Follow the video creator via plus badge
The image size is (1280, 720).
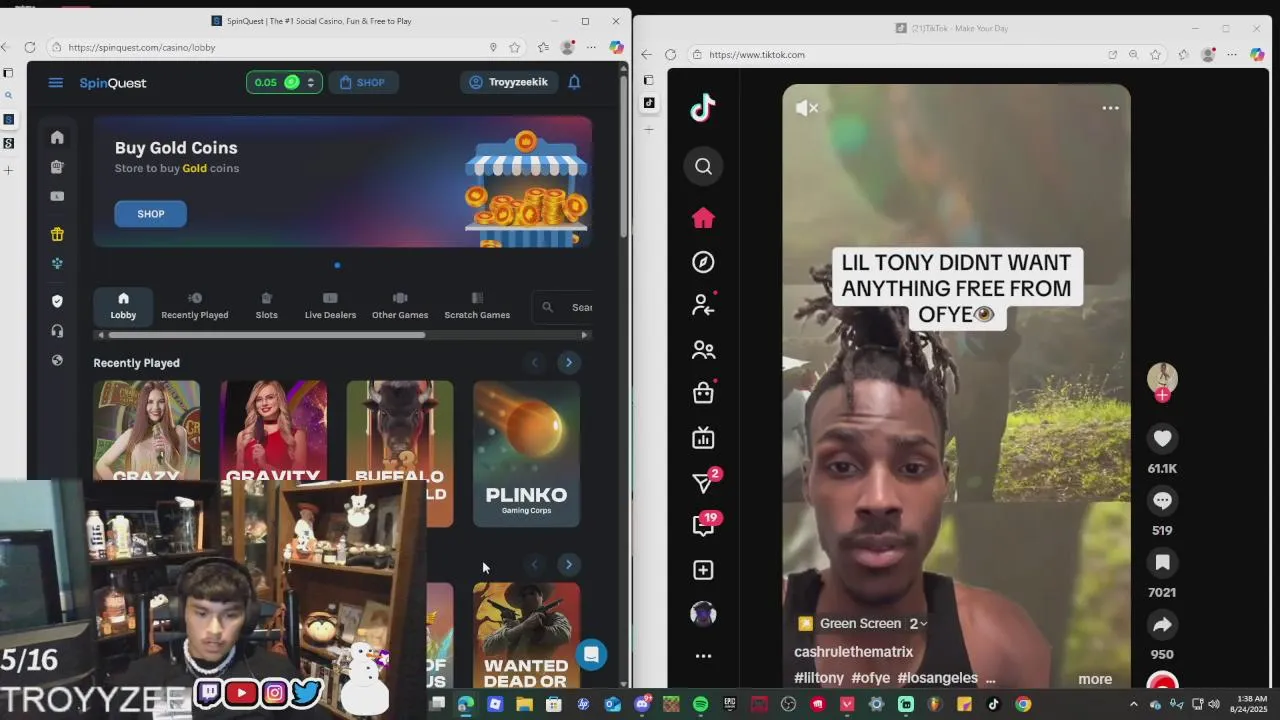[1162, 395]
